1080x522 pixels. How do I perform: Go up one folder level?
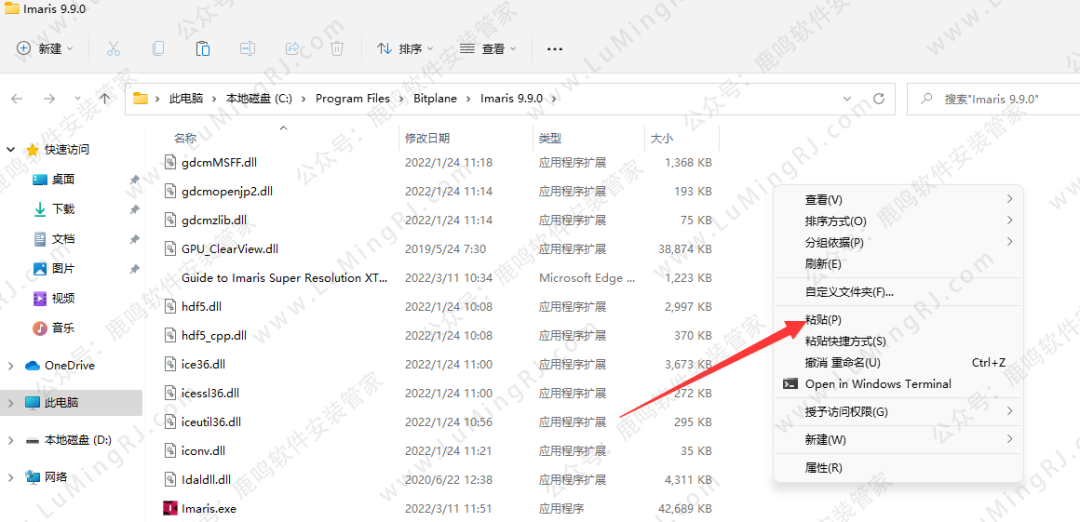tap(105, 98)
